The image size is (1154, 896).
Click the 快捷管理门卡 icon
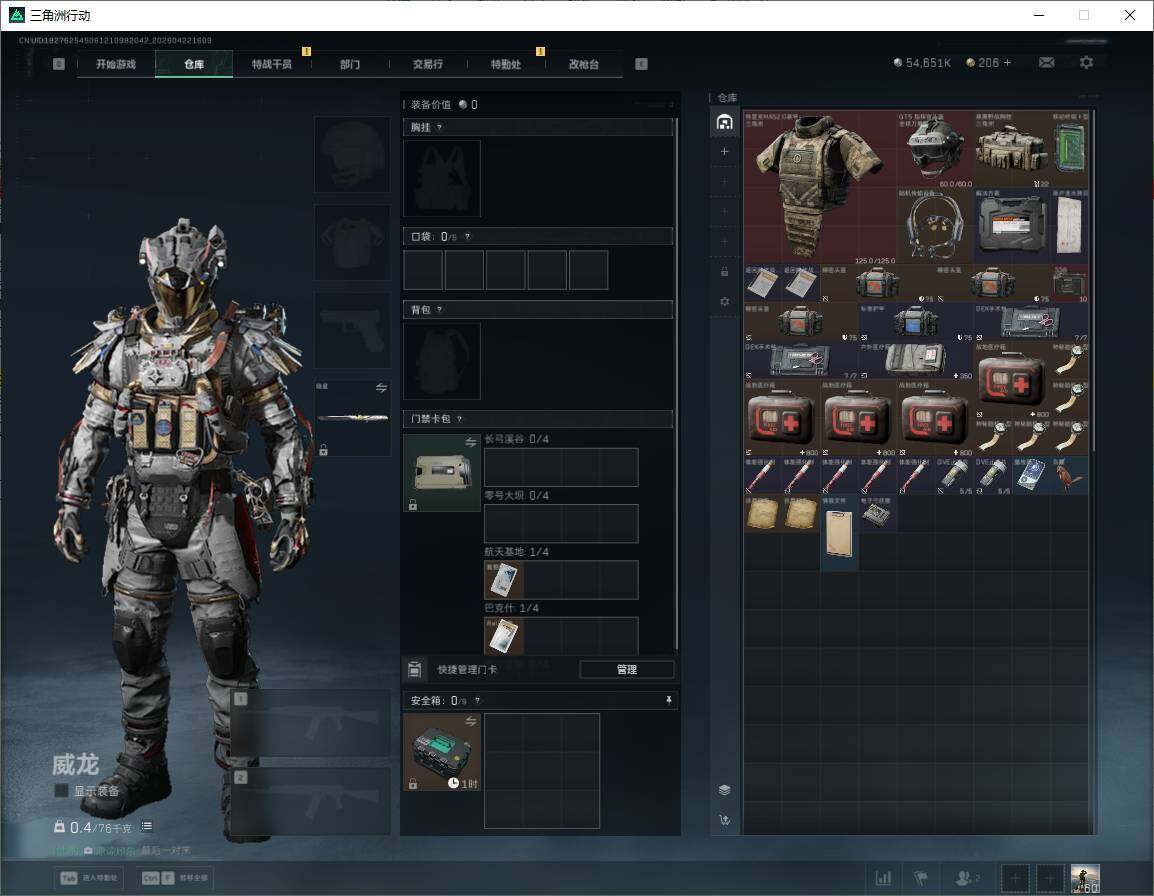pos(414,669)
